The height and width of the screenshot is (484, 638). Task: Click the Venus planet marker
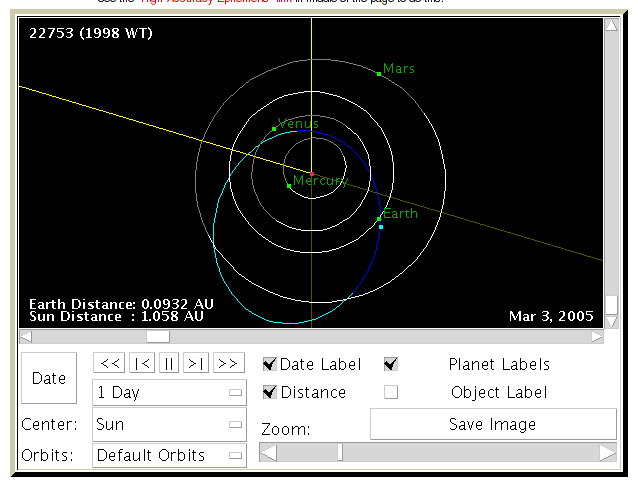tap(274, 129)
